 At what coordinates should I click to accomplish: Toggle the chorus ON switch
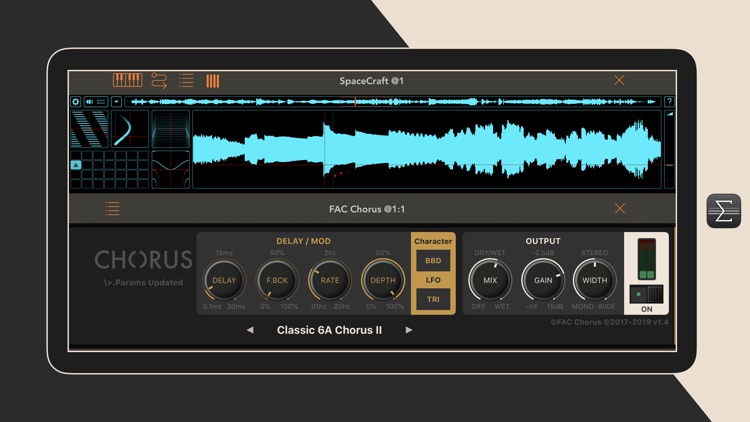(x=647, y=294)
